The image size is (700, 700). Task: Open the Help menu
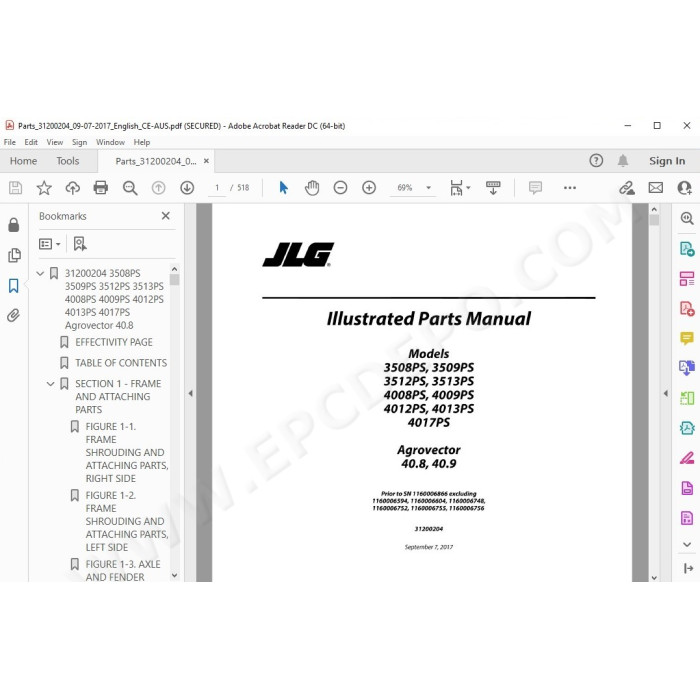tap(142, 142)
